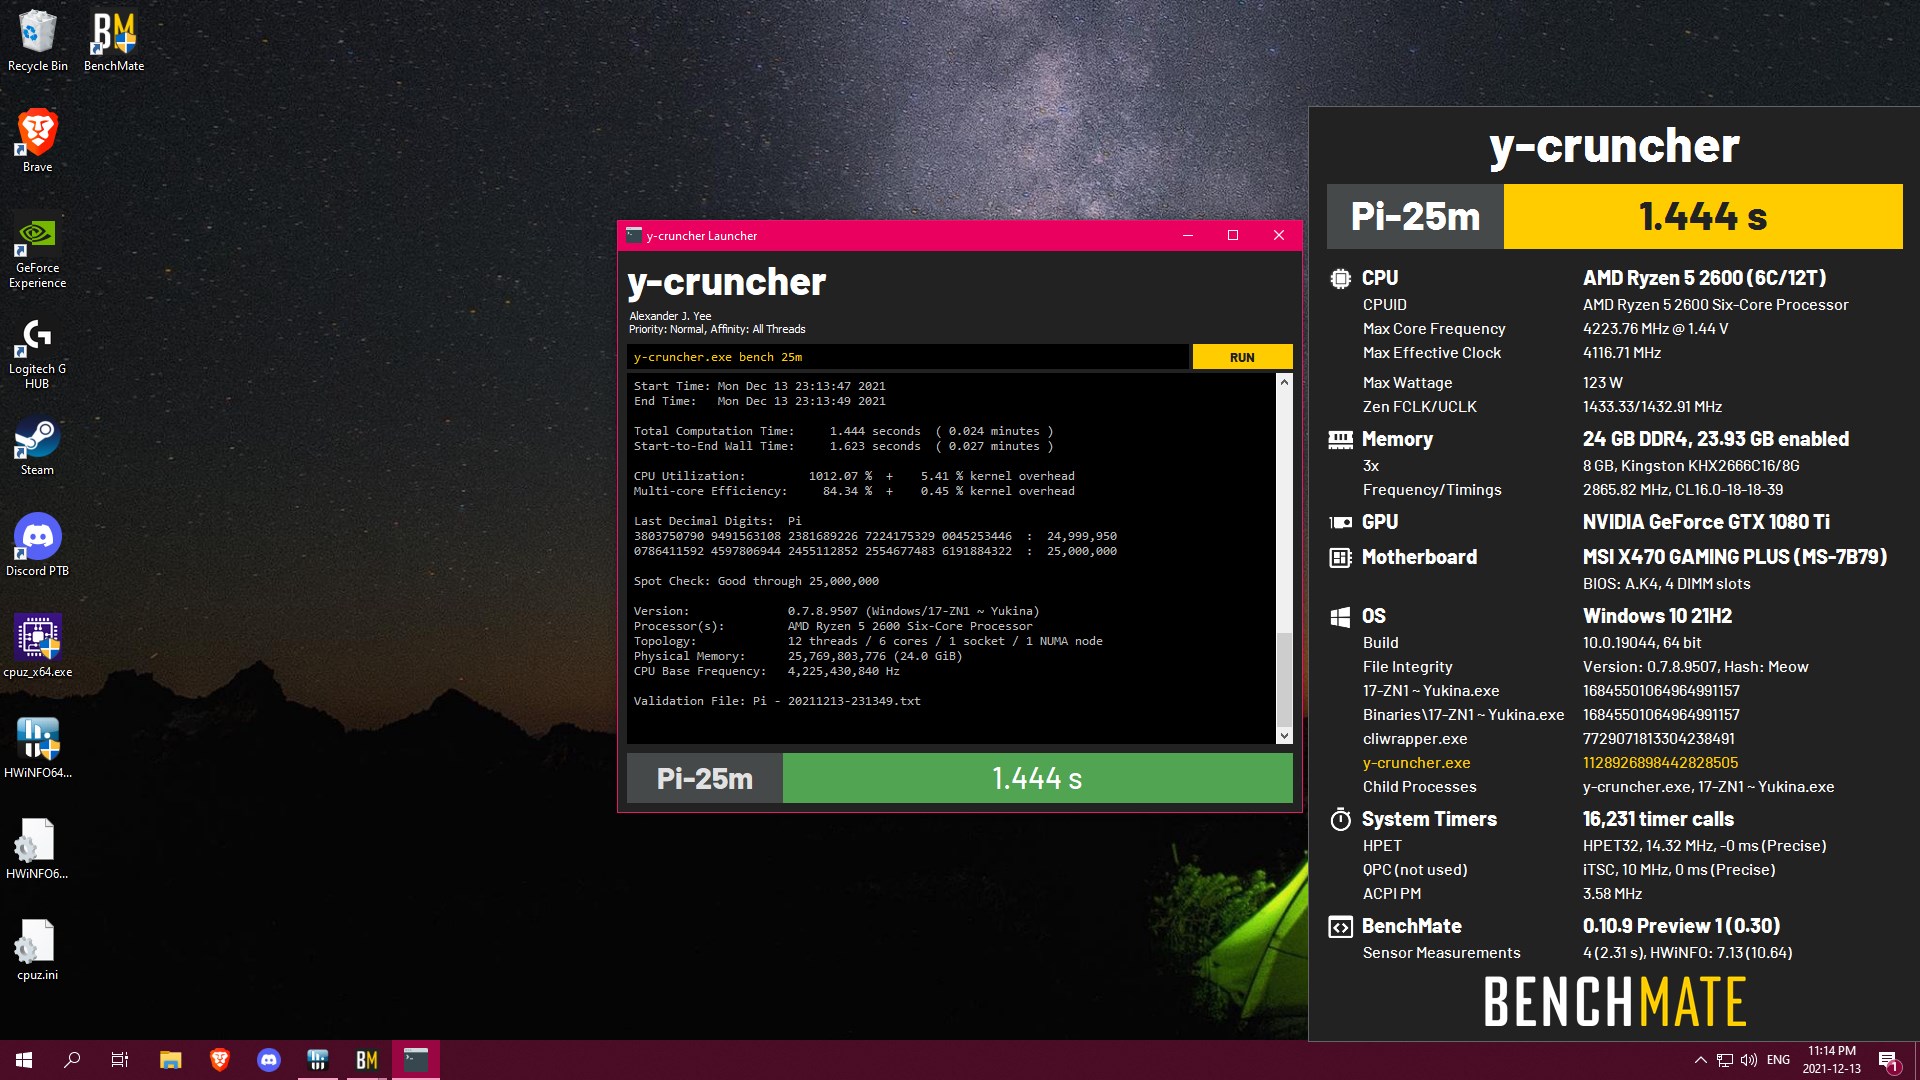Select the cpuz_x64.exe desktop icon
The width and height of the screenshot is (1920, 1080).
click(x=37, y=647)
